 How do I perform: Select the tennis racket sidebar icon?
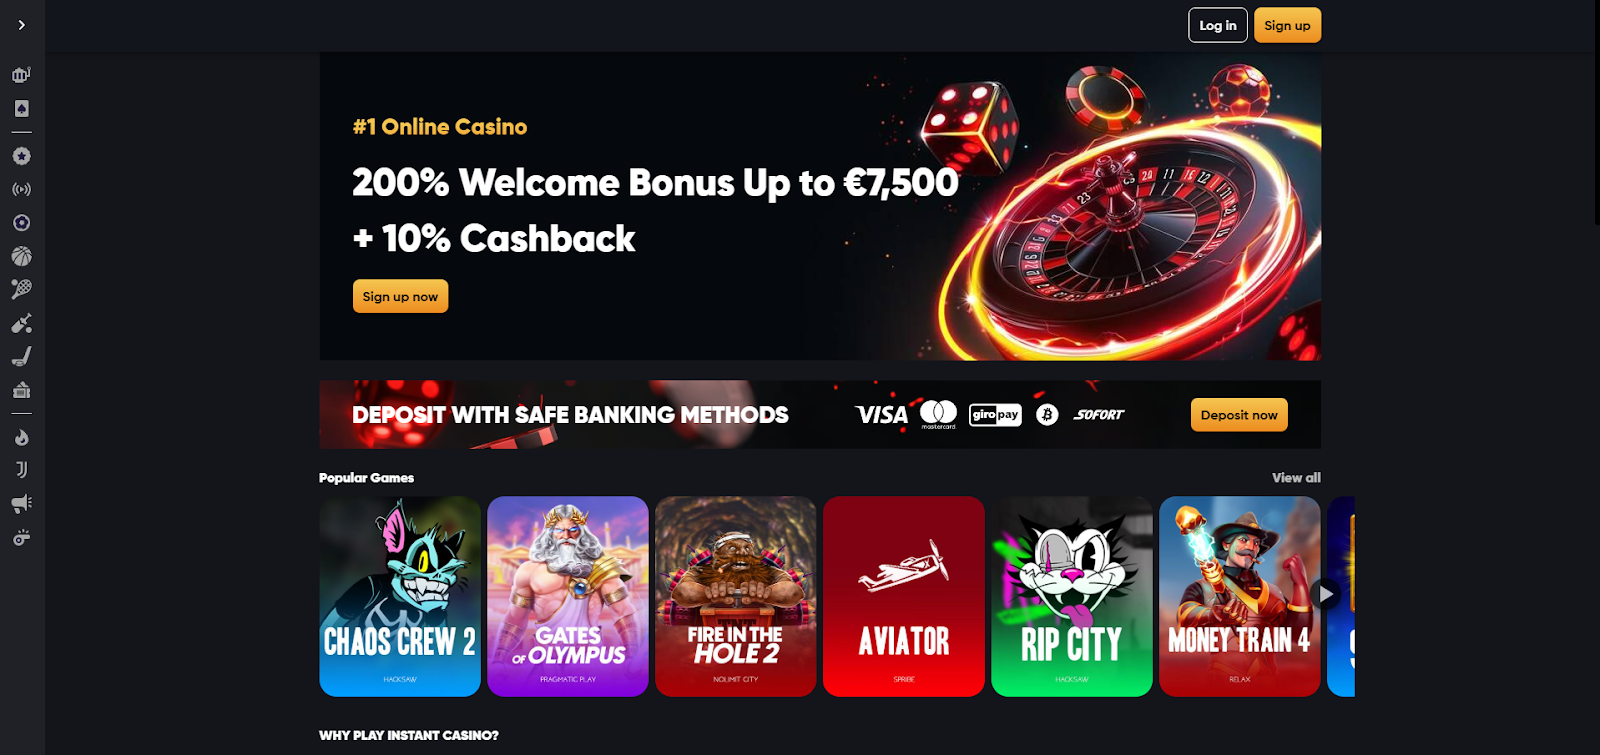[x=21, y=289]
